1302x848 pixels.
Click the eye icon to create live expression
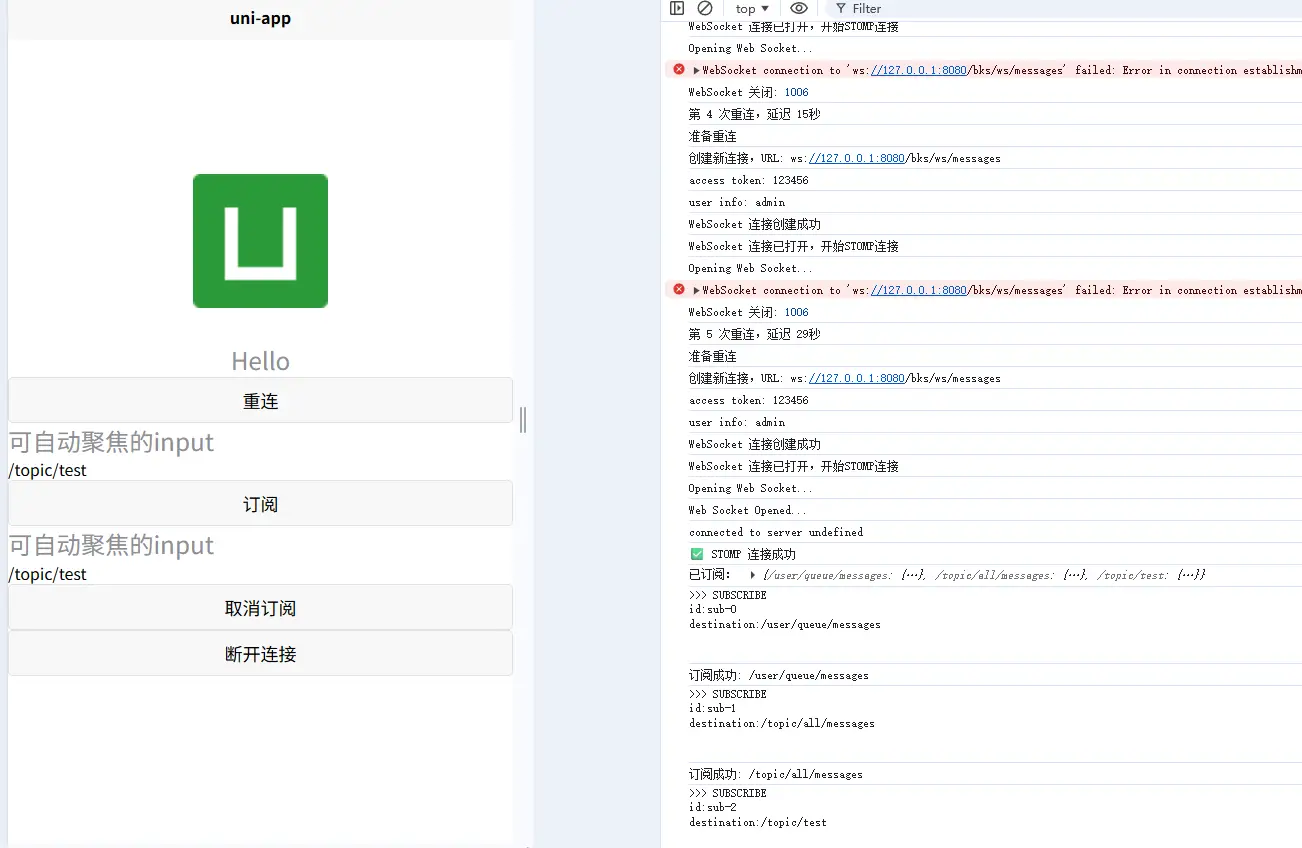pyautogui.click(x=798, y=9)
